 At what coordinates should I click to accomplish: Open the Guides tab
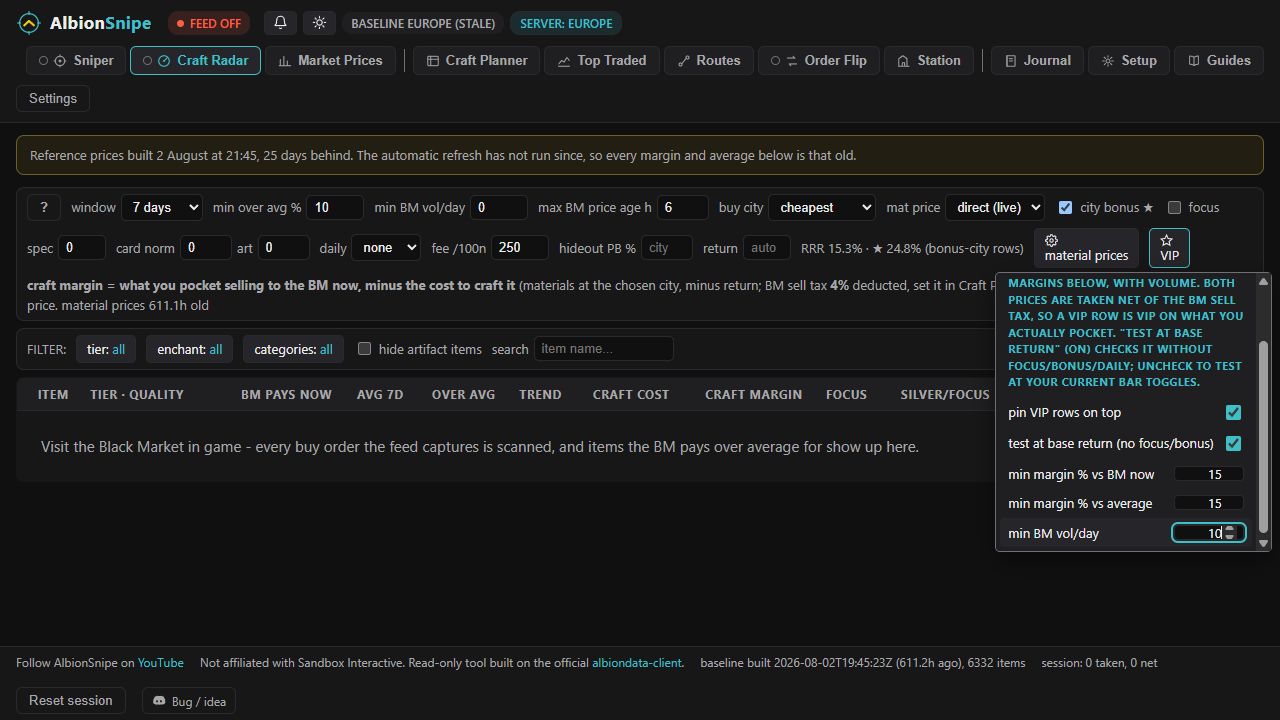[x=1219, y=60]
